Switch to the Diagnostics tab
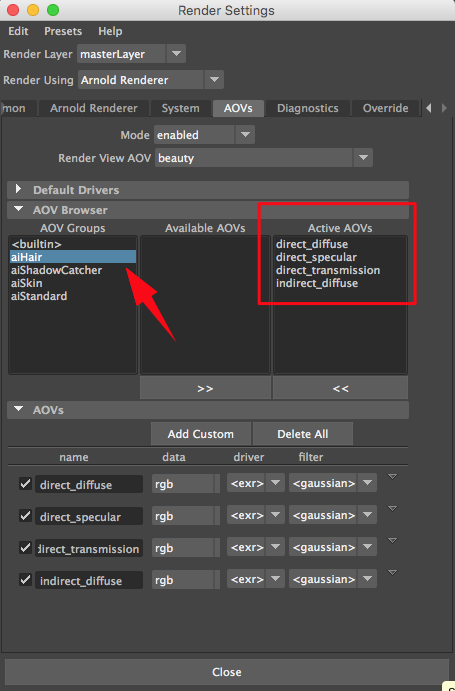The width and height of the screenshot is (455, 691). pos(307,108)
